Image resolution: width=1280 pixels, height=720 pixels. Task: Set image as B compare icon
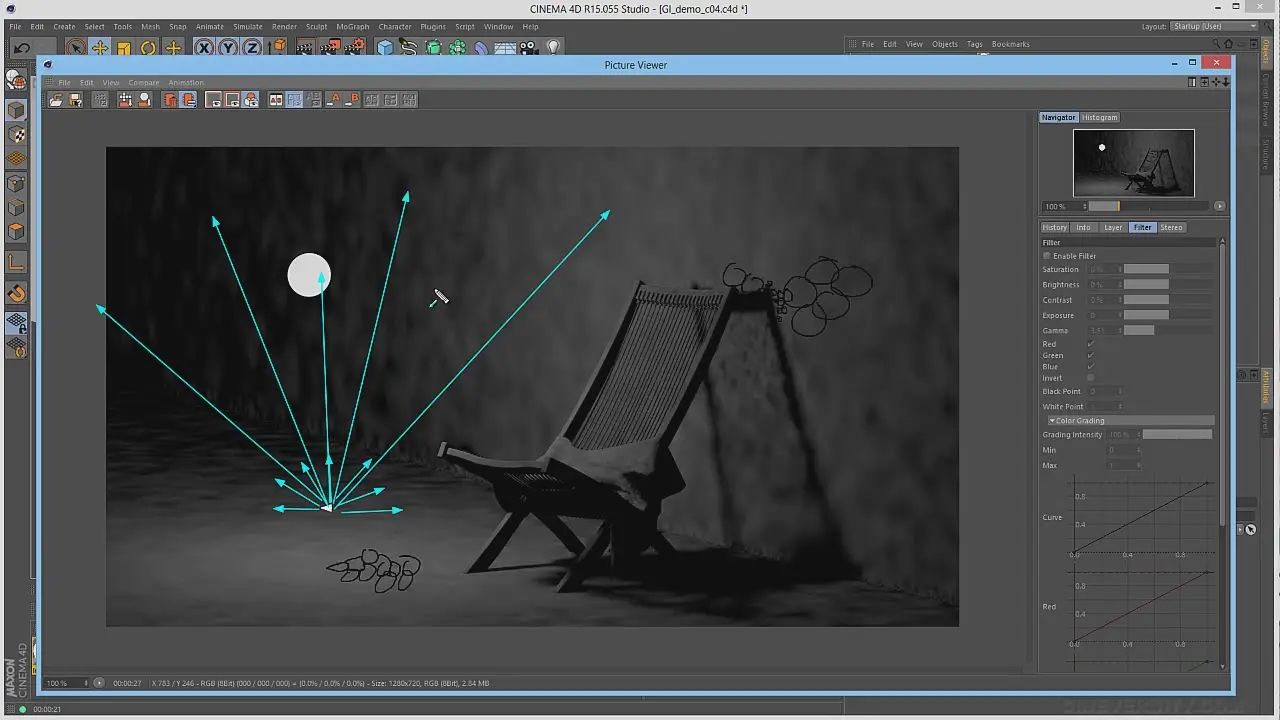[x=352, y=100]
